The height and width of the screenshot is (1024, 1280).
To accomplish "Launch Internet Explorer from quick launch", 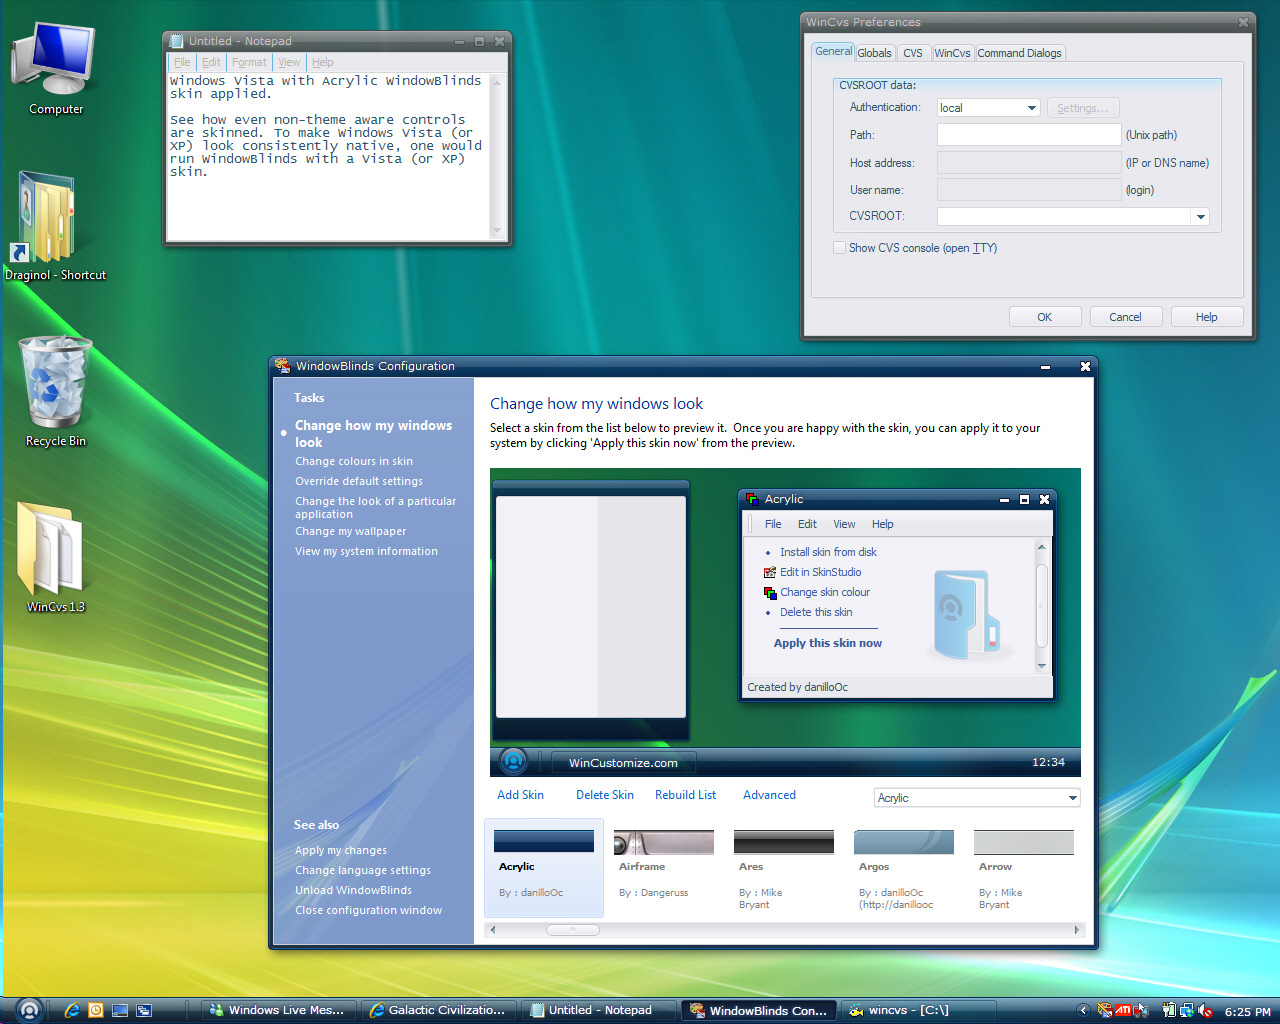I will pyautogui.click(x=72, y=1010).
